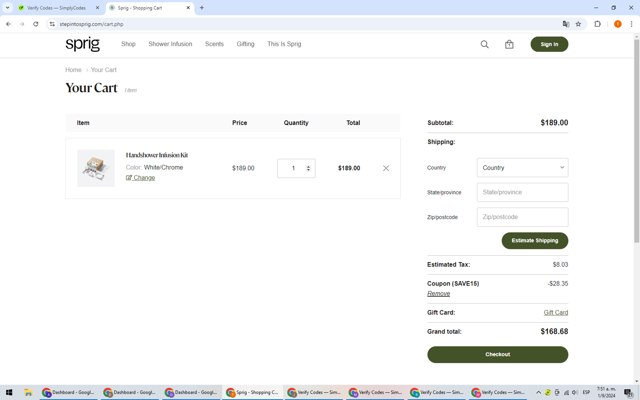
Task: Focus the Zip/postcode input field
Action: click(522, 217)
